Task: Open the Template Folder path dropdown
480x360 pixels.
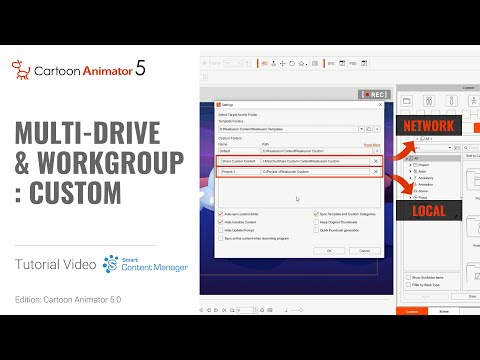Action: coord(361,129)
